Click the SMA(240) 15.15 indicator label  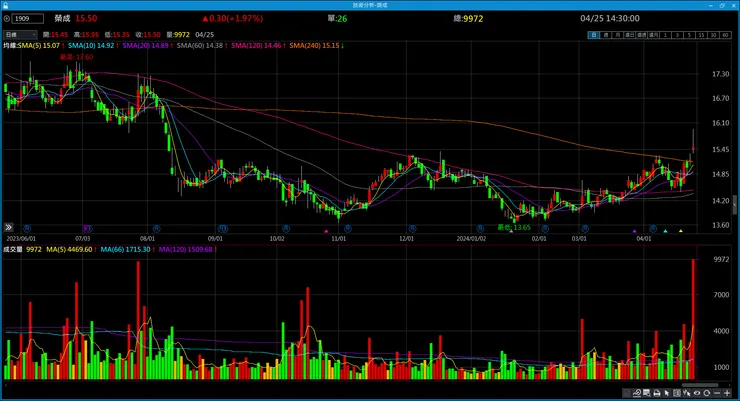[x=314, y=45]
